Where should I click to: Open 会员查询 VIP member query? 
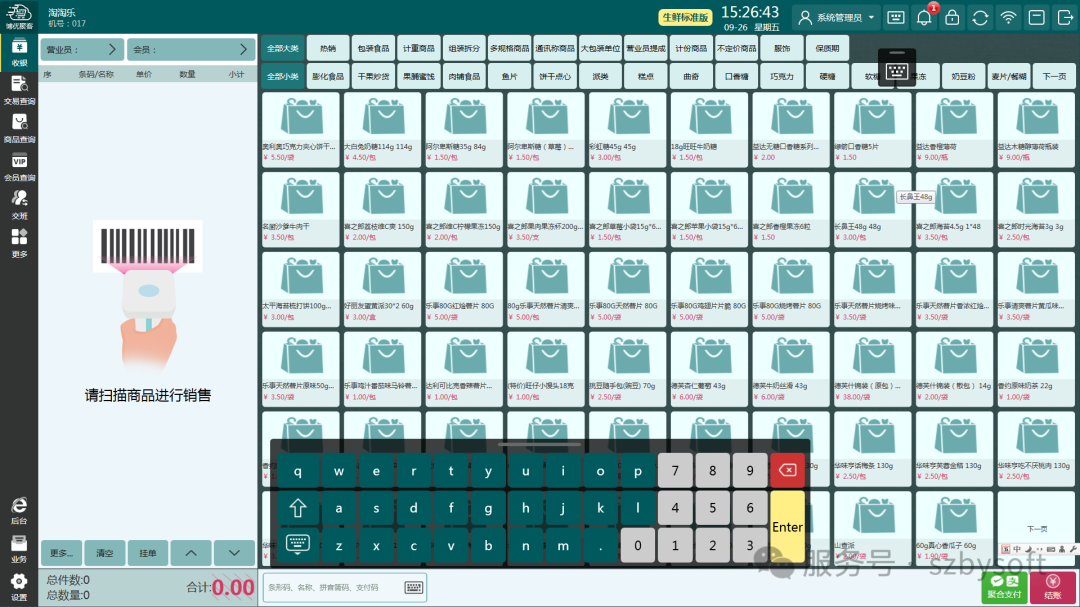pyautogui.click(x=19, y=167)
